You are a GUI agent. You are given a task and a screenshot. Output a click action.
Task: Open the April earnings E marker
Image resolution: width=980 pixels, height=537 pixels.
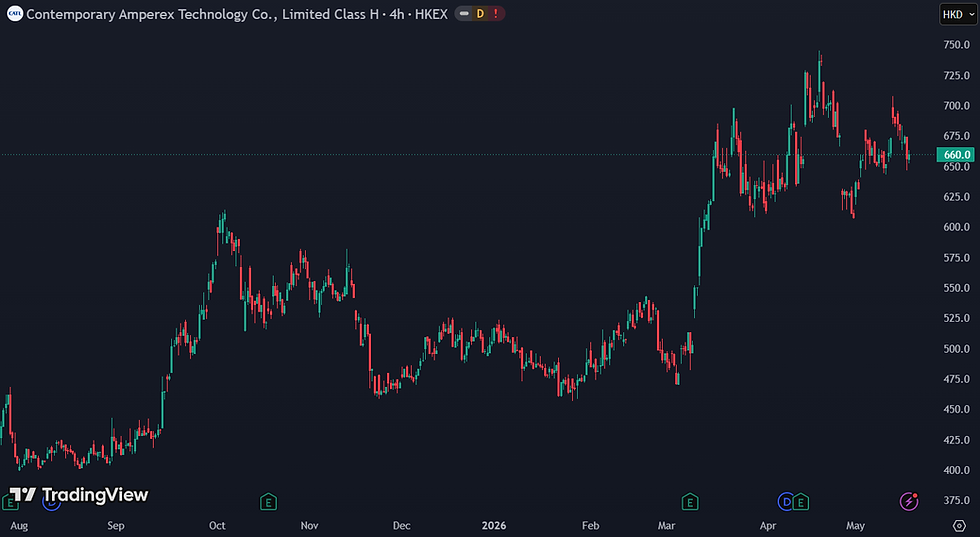click(801, 501)
